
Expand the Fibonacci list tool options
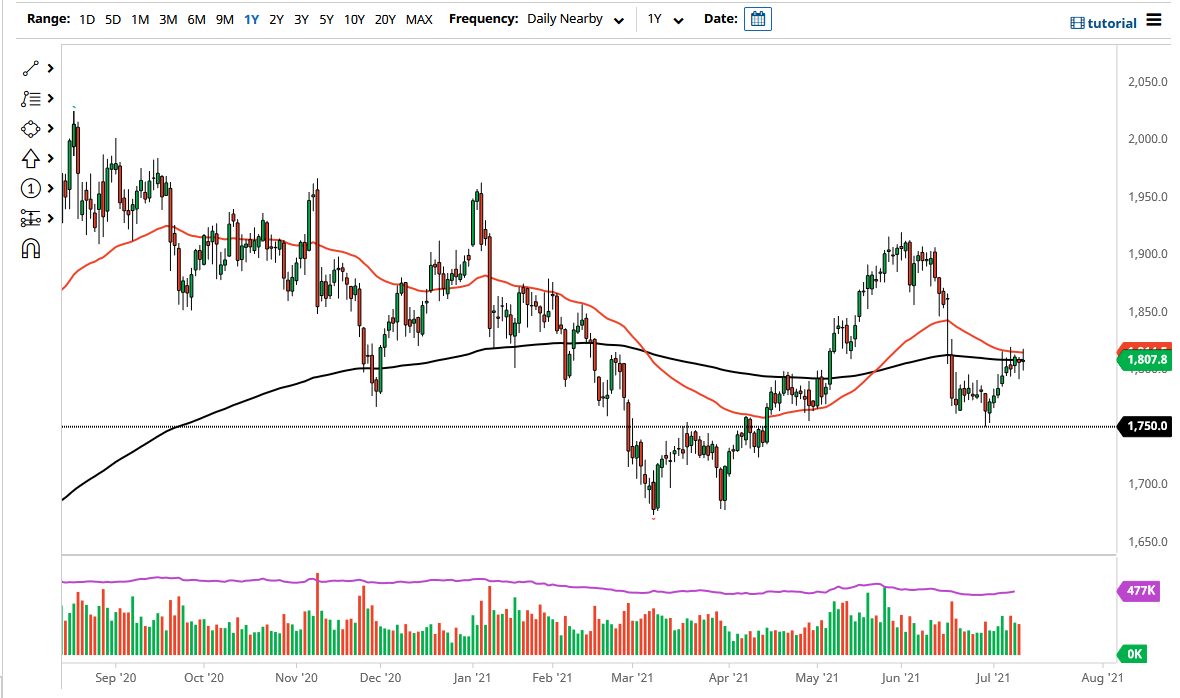[x=50, y=99]
